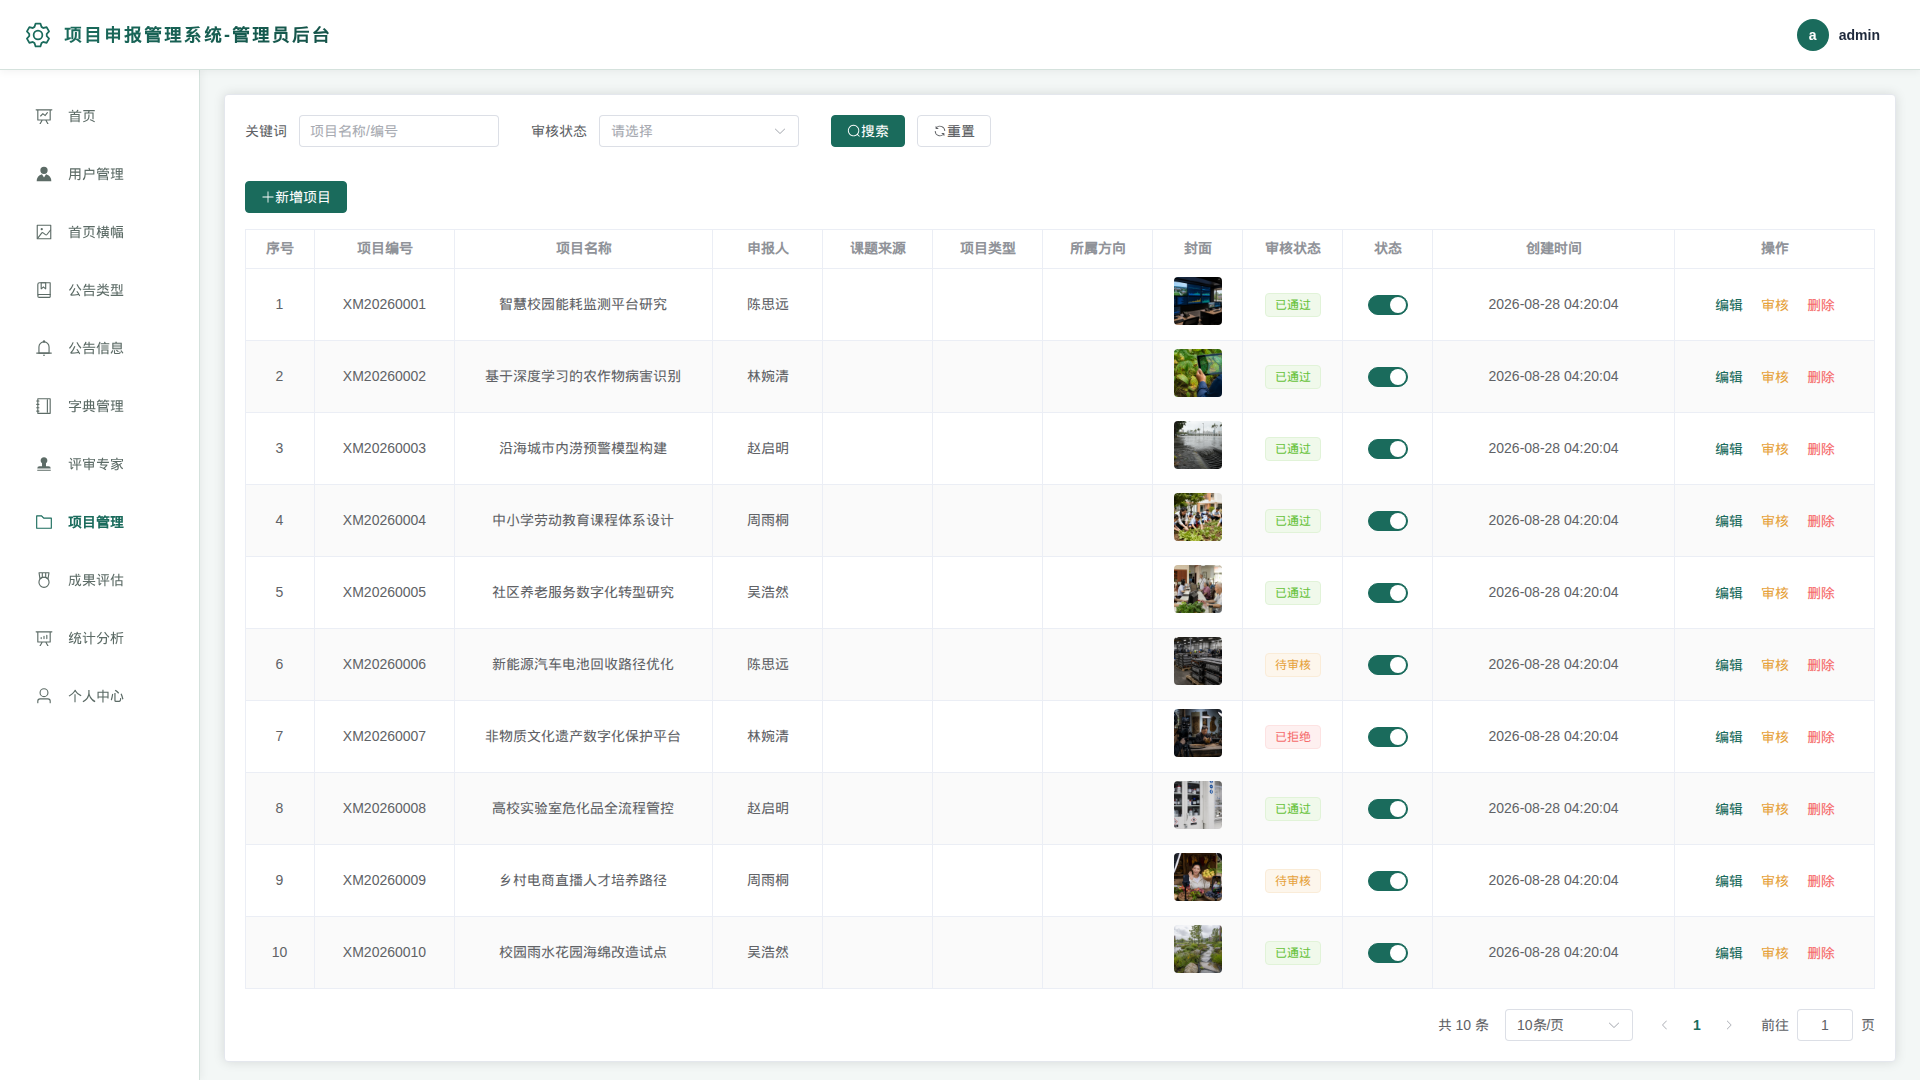Toggle status switch for XM20260002

(1387, 377)
